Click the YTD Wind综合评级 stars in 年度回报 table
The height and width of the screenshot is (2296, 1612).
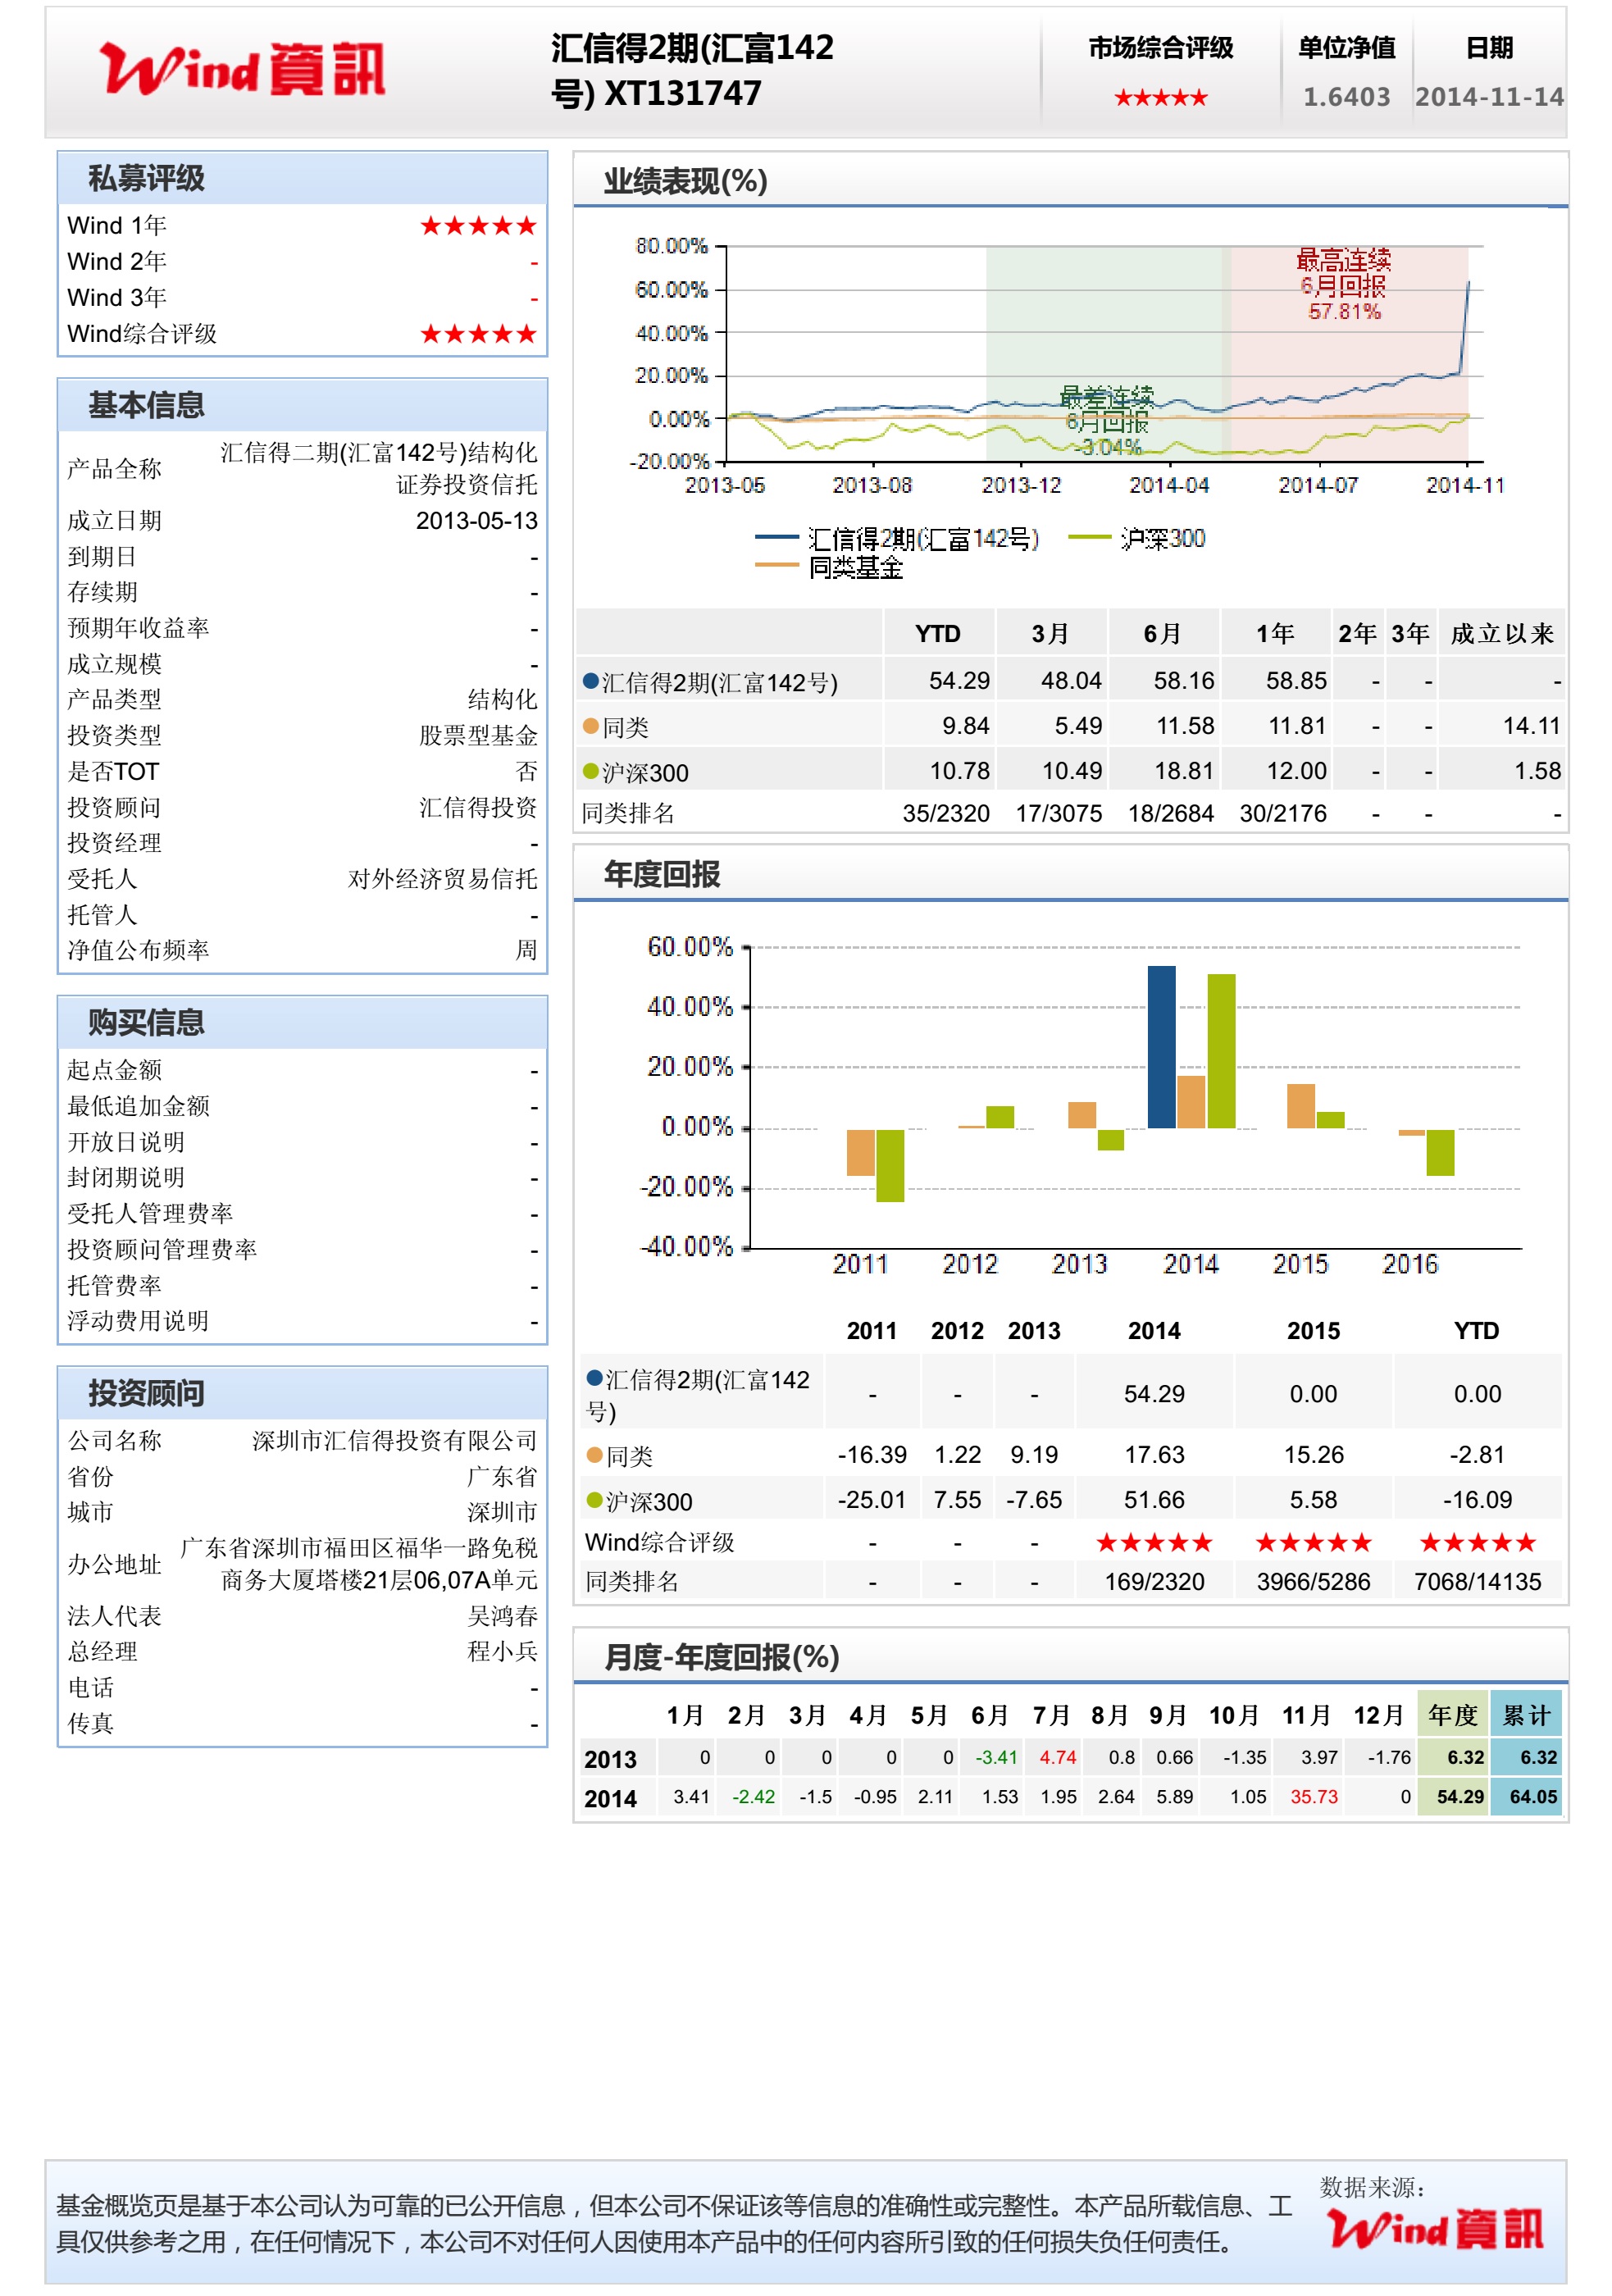click(x=1477, y=1543)
